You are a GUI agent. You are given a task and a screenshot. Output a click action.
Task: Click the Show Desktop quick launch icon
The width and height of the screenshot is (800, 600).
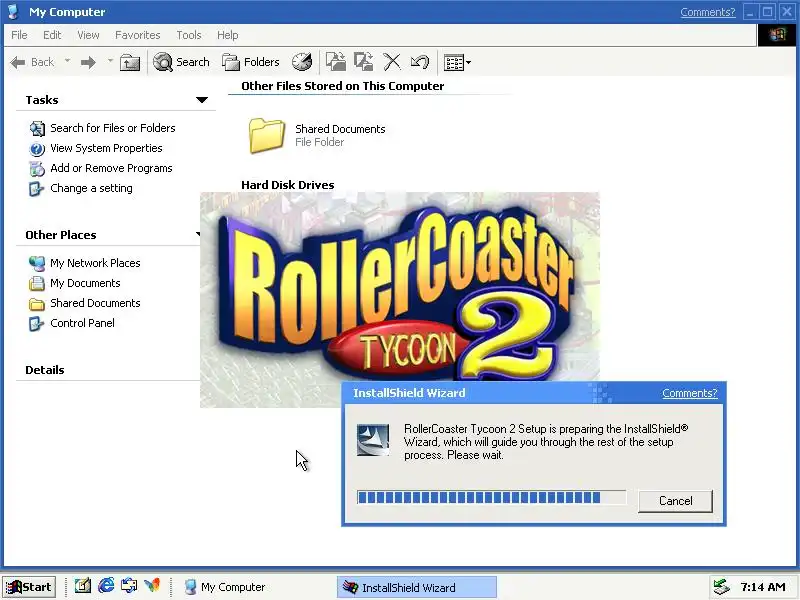click(x=129, y=586)
